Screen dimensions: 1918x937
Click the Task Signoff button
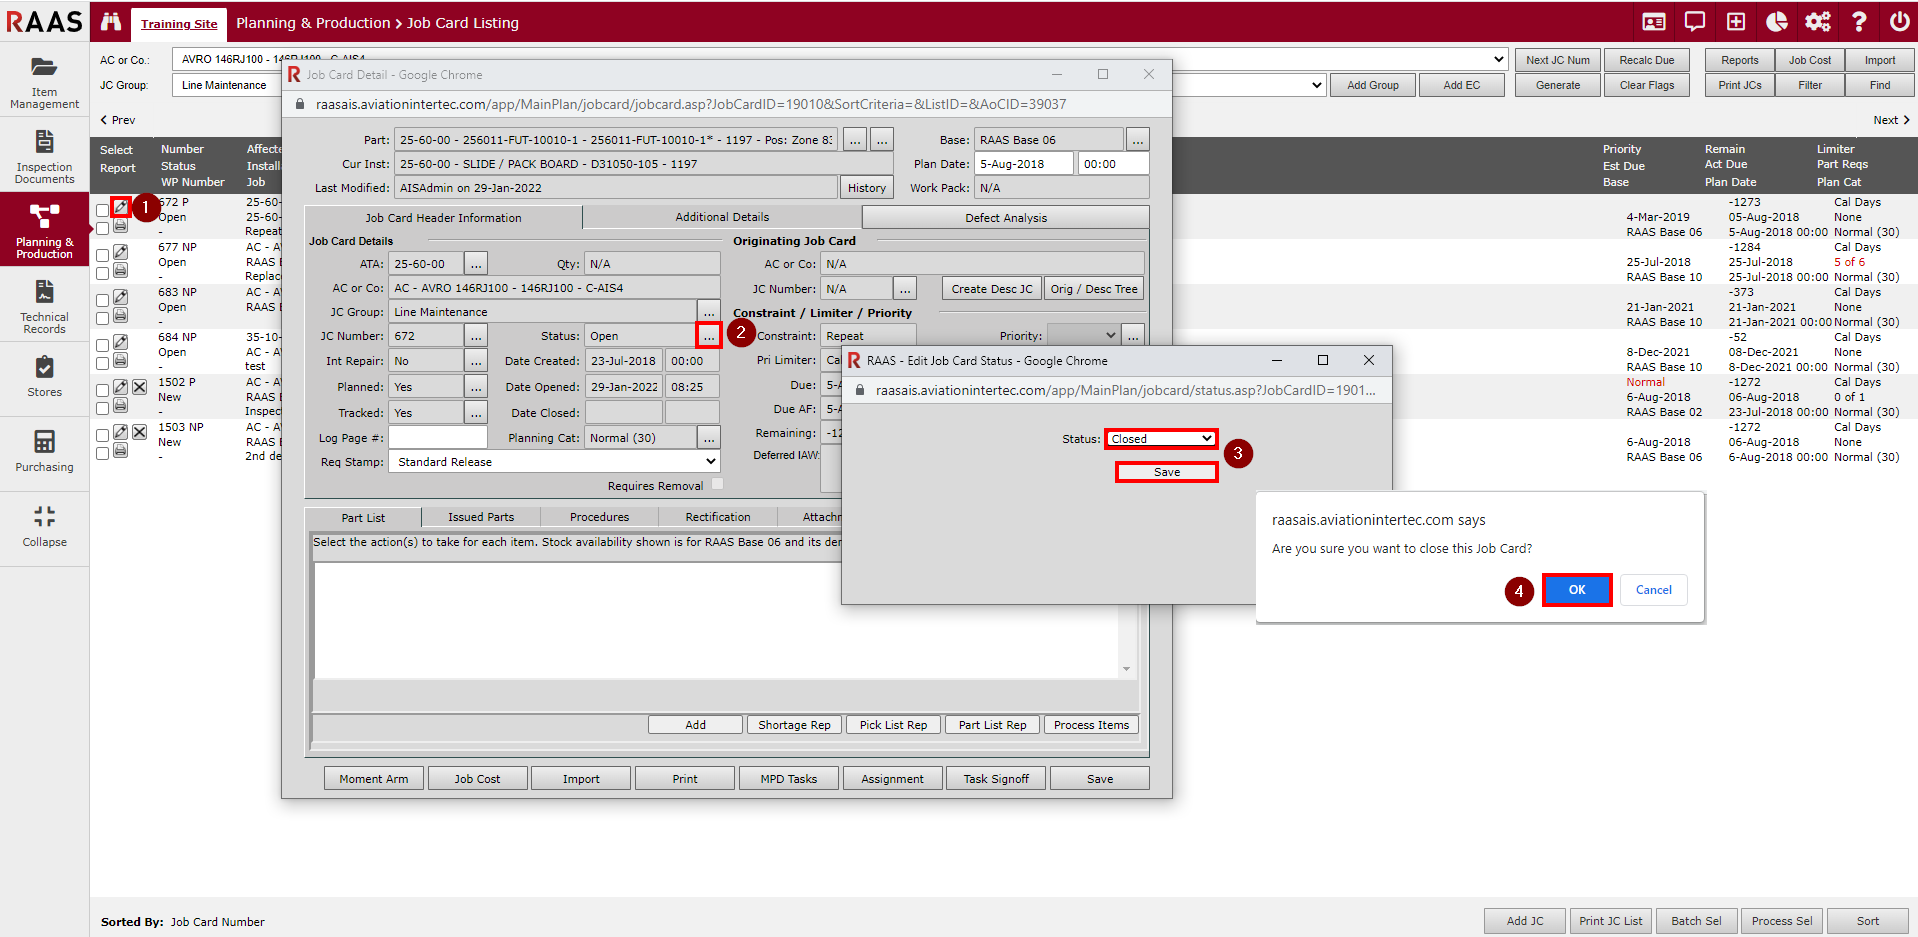tap(996, 779)
